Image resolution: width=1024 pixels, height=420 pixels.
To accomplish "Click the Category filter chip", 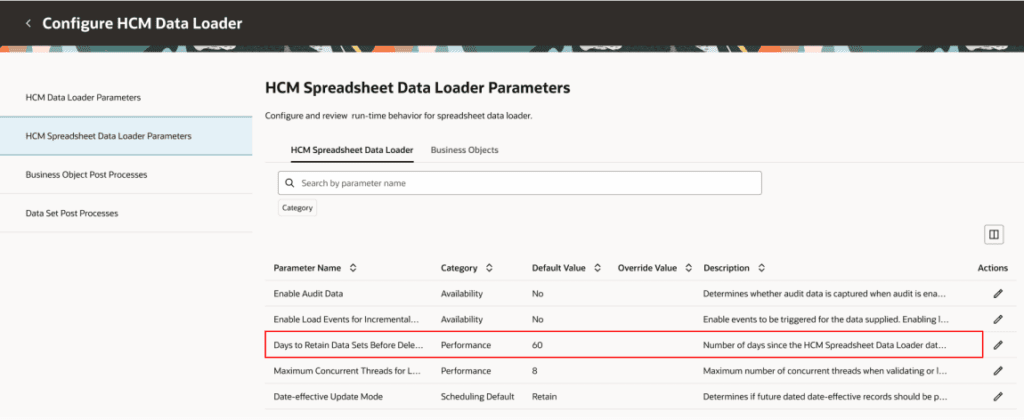I will pyautogui.click(x=297, y=208).
